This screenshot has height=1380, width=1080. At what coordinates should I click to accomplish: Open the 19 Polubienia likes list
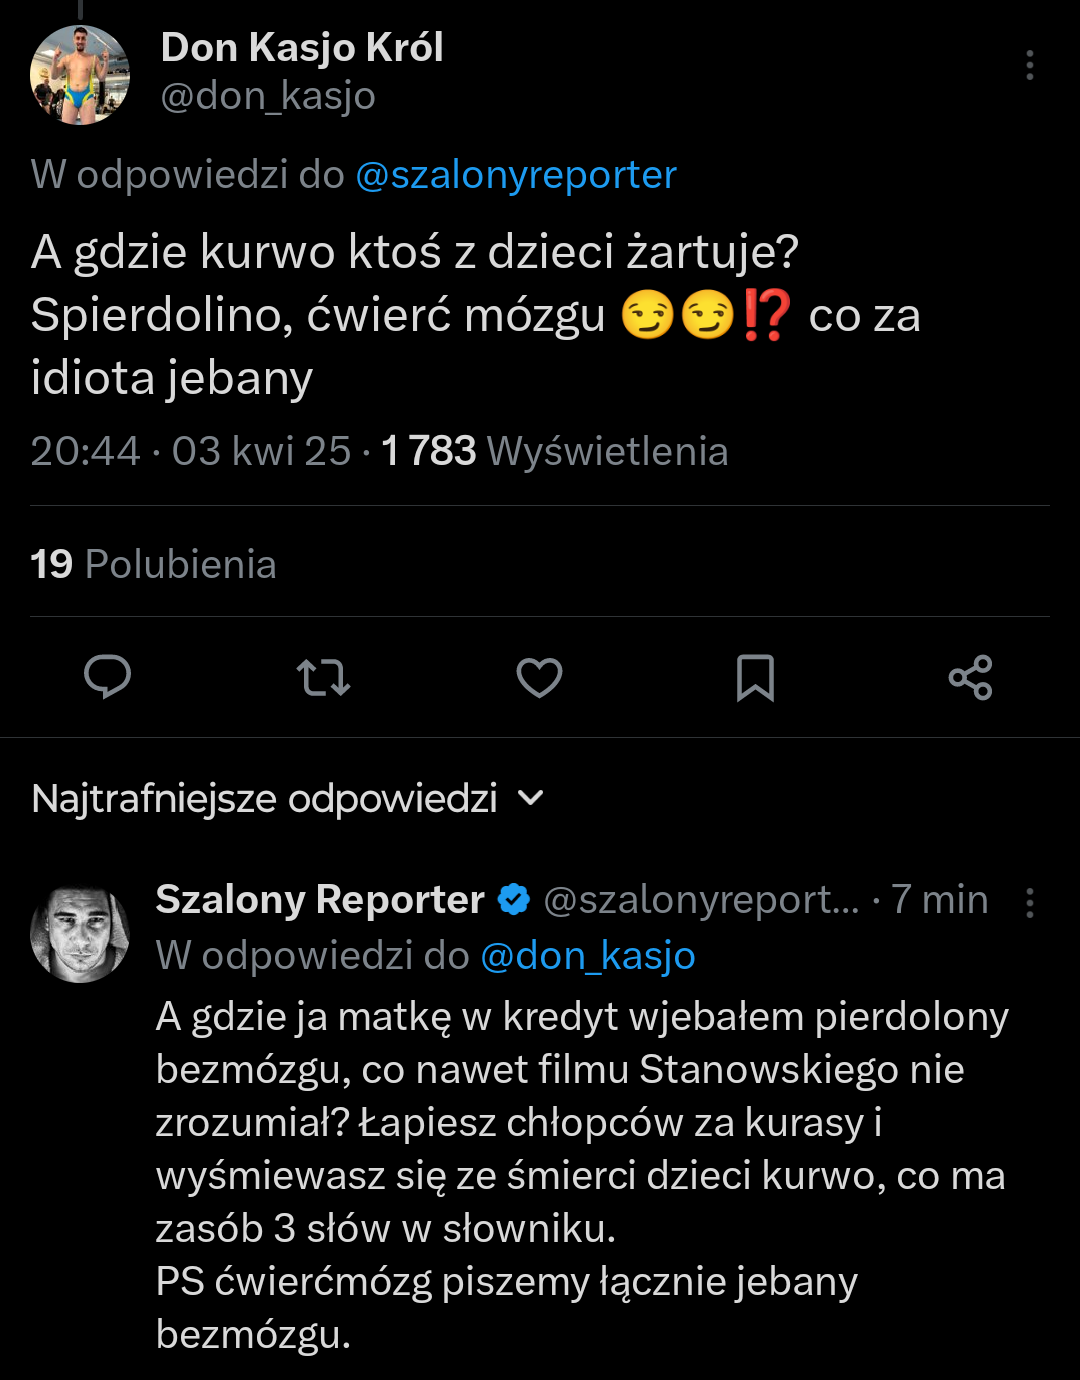coord(153,564)
